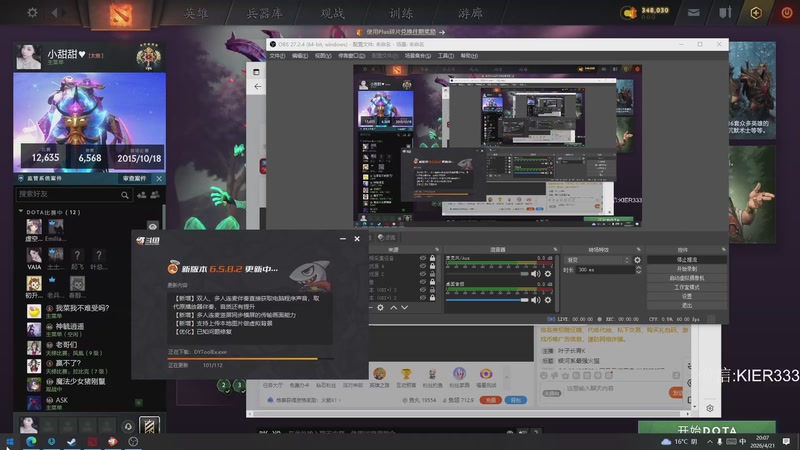Click the 348,030 shards coin icon
This screenshot has height=450, width=800.
[629, 13]
